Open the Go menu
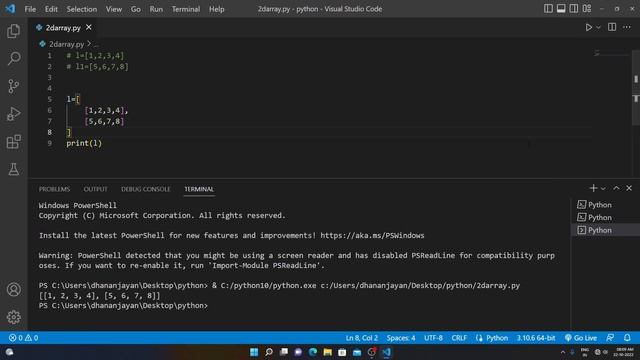The image size is (640, 360). point(136,9)
